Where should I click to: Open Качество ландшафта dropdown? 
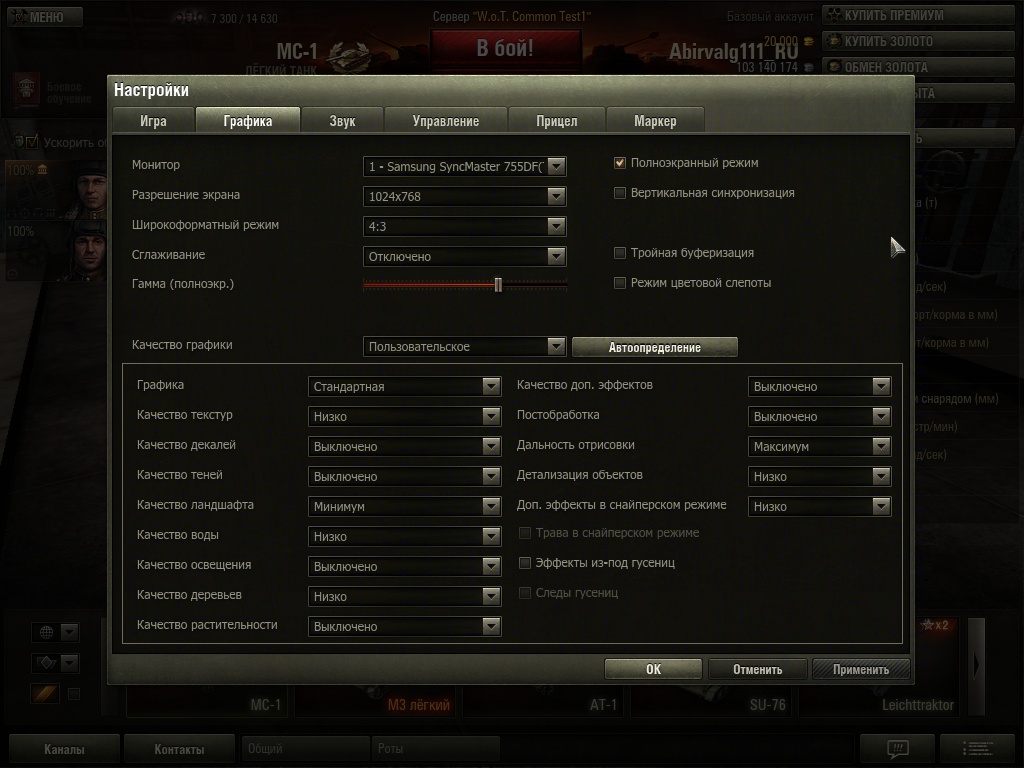click(x=404, y=507)
